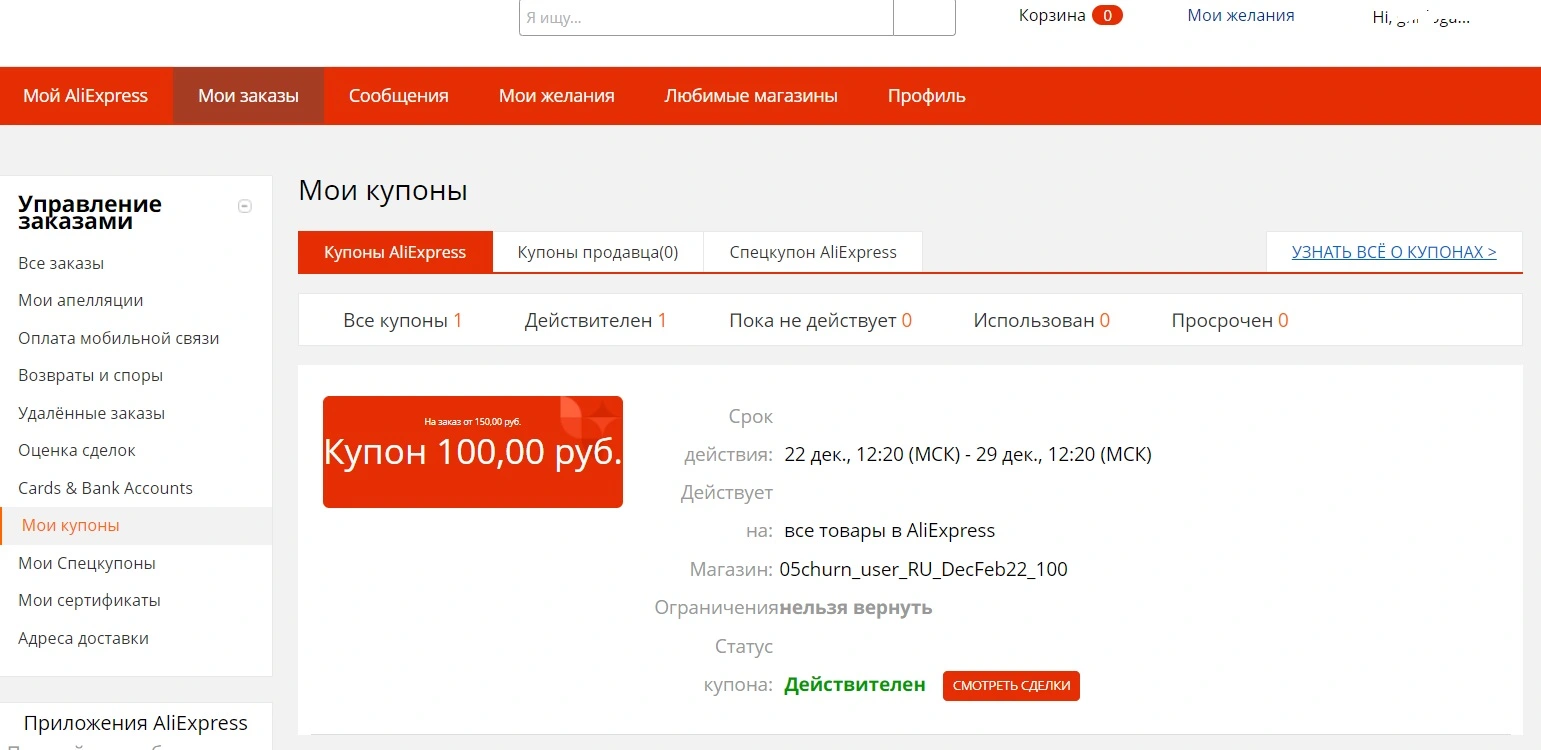Switch to Спецкупон AliExpress tab

(x=813, y=252)
